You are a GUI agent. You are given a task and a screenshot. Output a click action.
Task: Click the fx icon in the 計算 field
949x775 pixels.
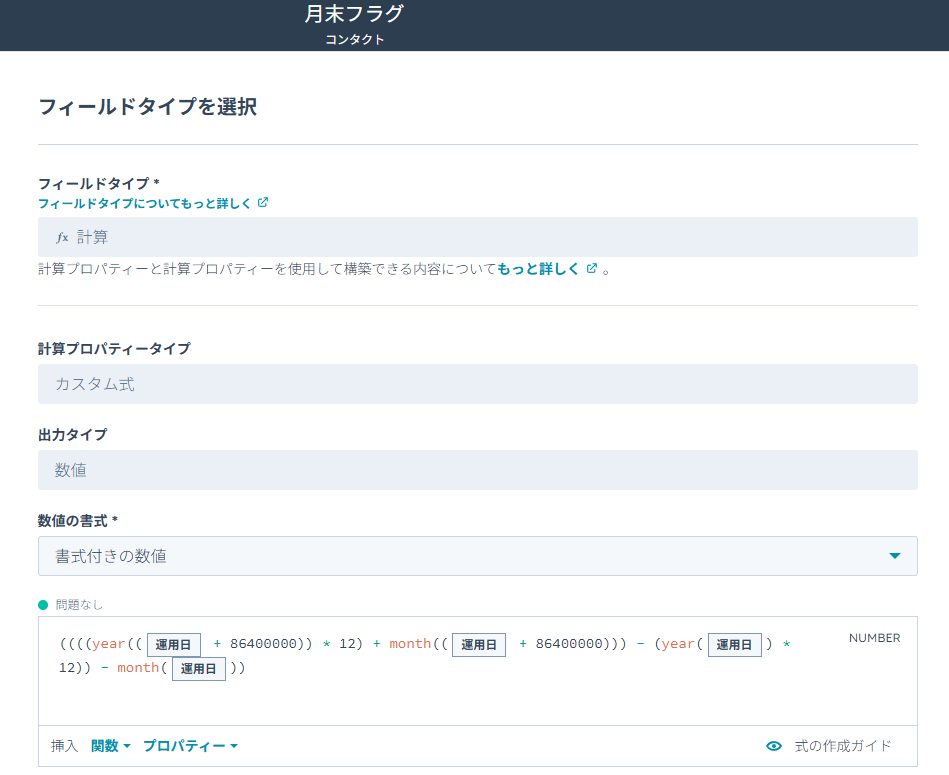coord(62,238)
